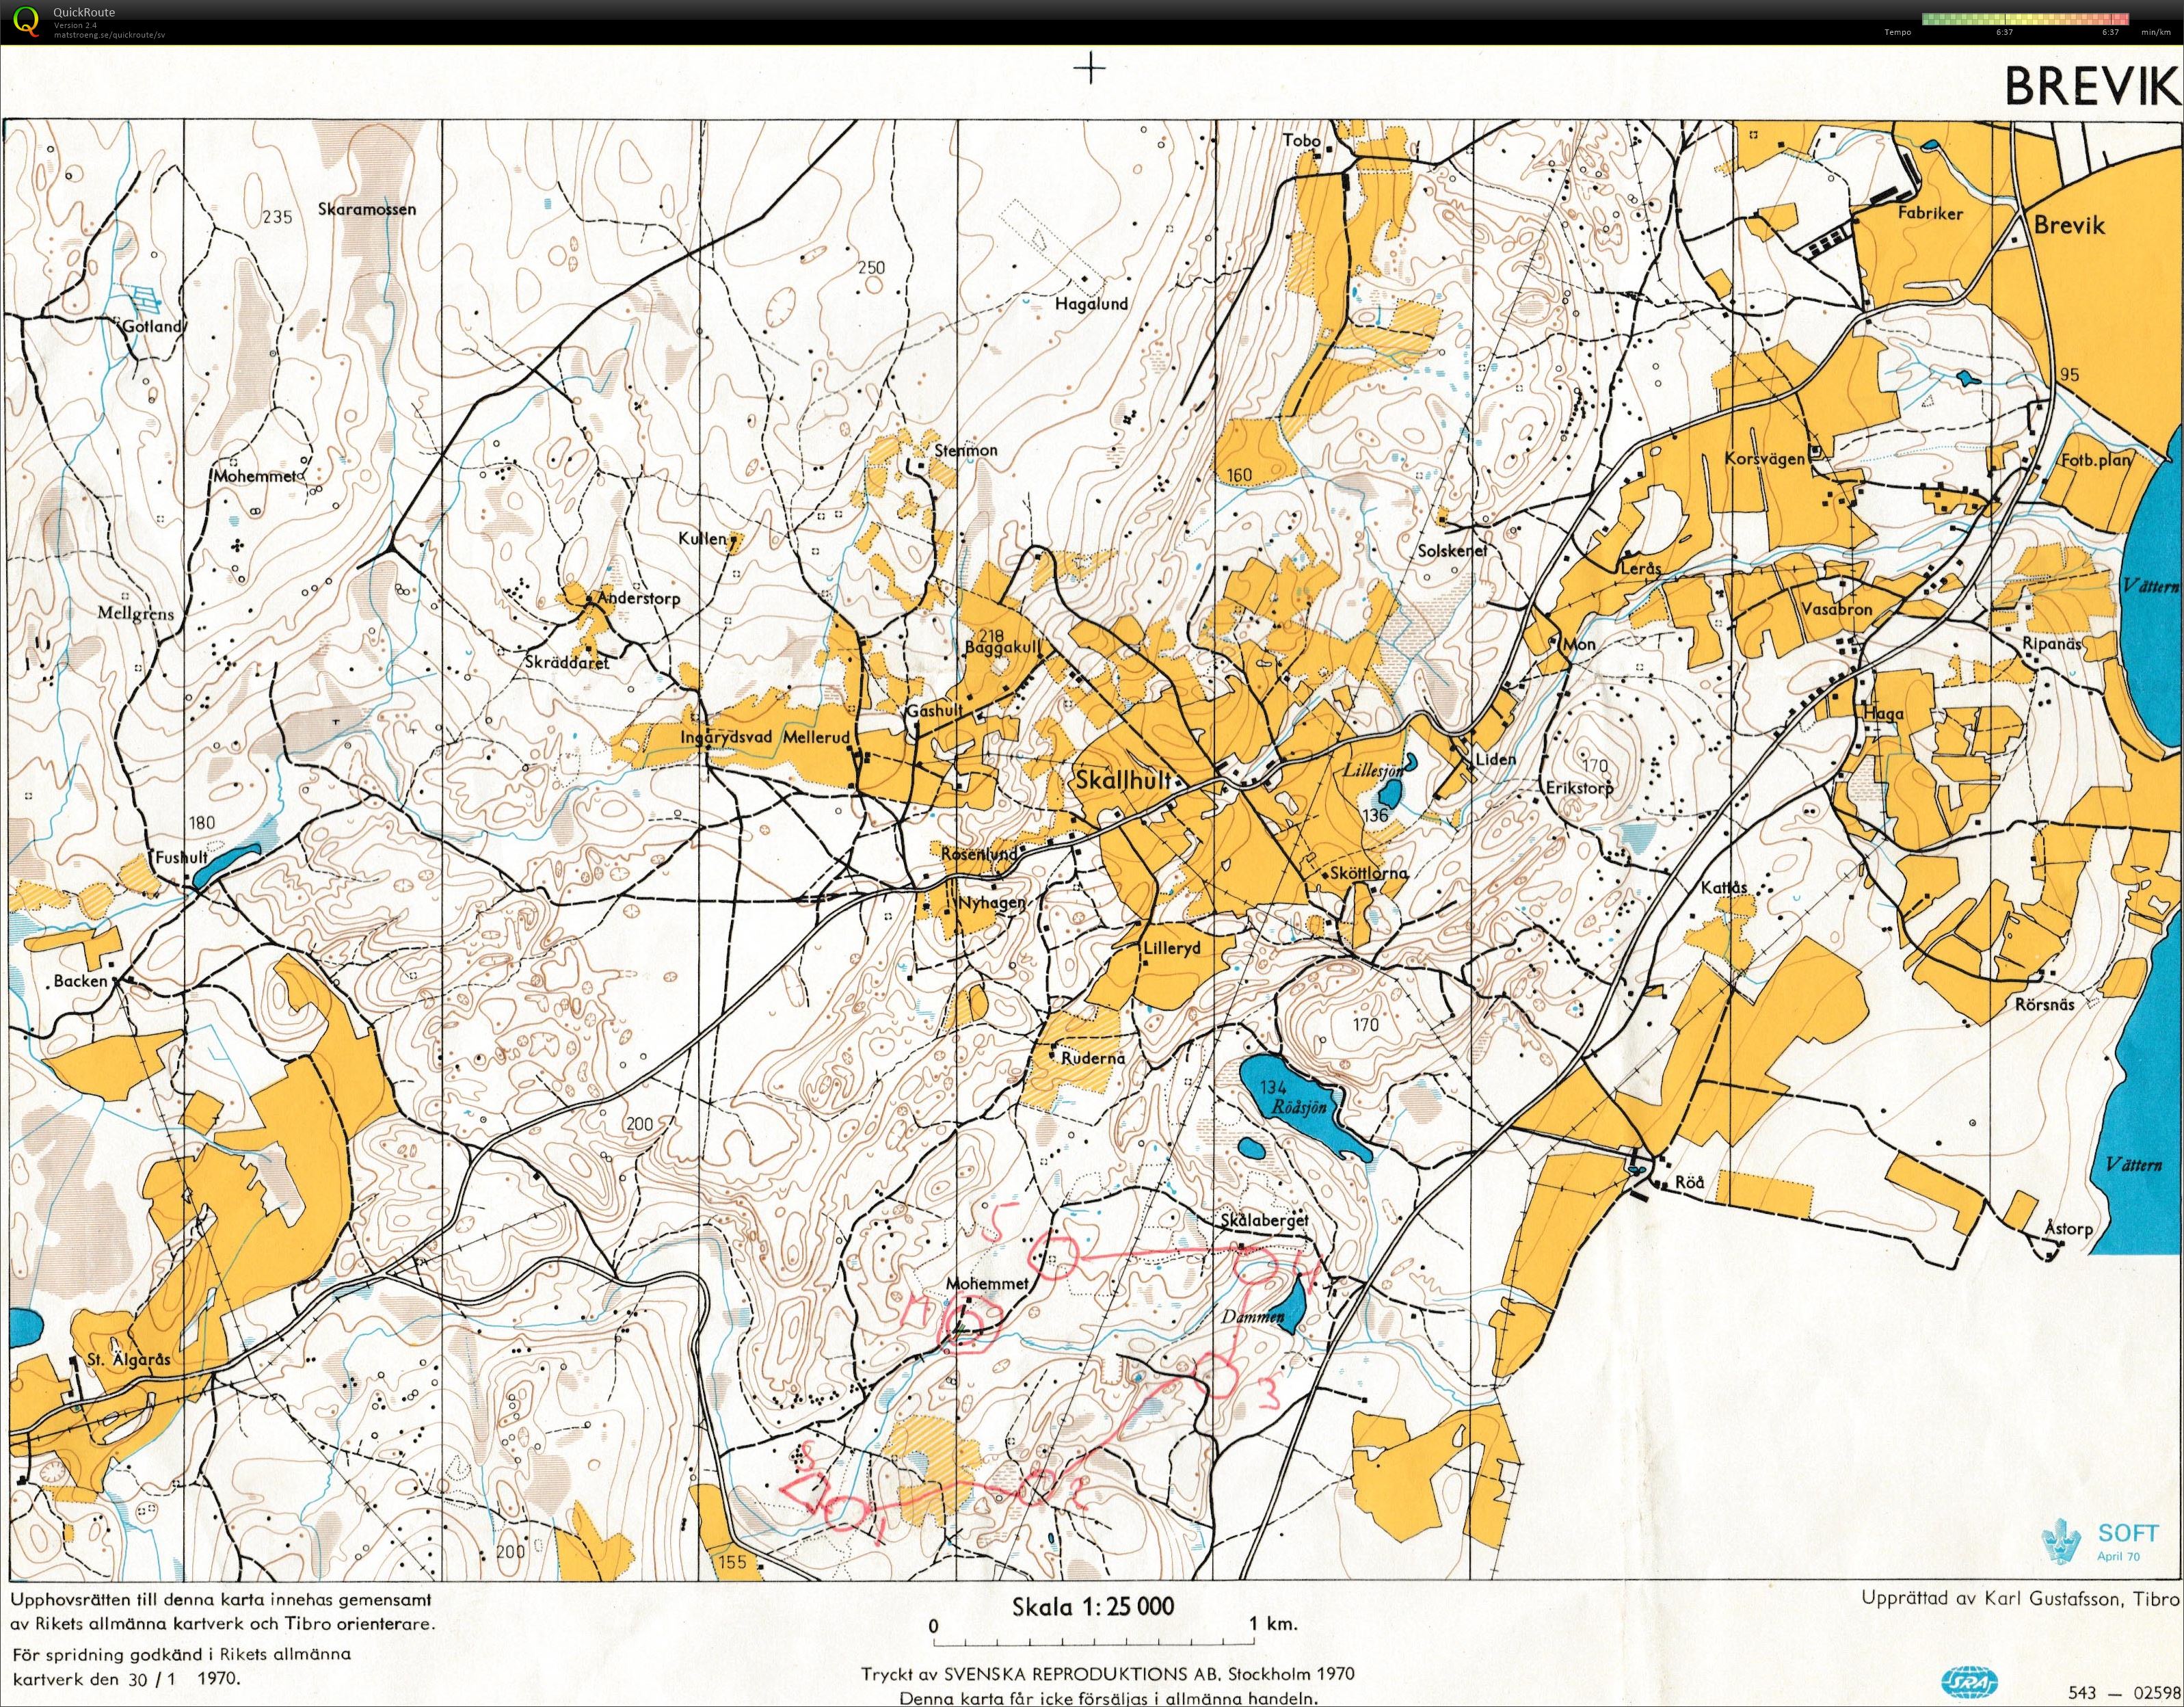Click the 'Korsvägen' place label
The image size is (2184, 1707).
[x=1765, y=459]
